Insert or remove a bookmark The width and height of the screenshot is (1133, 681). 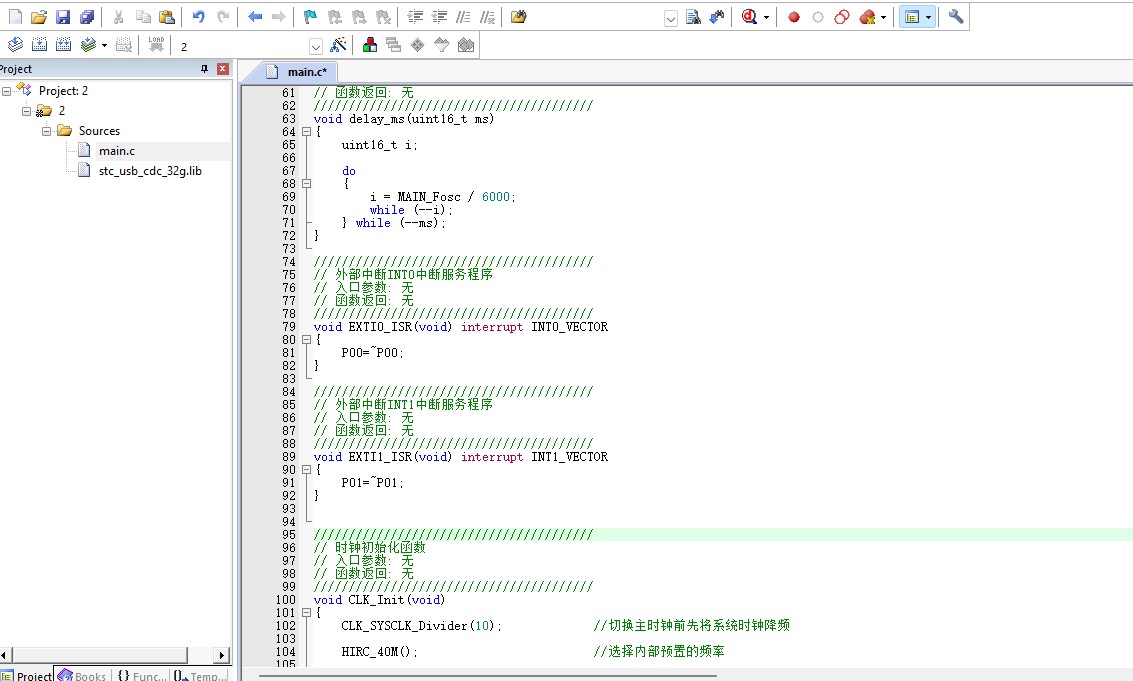(x=310, y=17)
